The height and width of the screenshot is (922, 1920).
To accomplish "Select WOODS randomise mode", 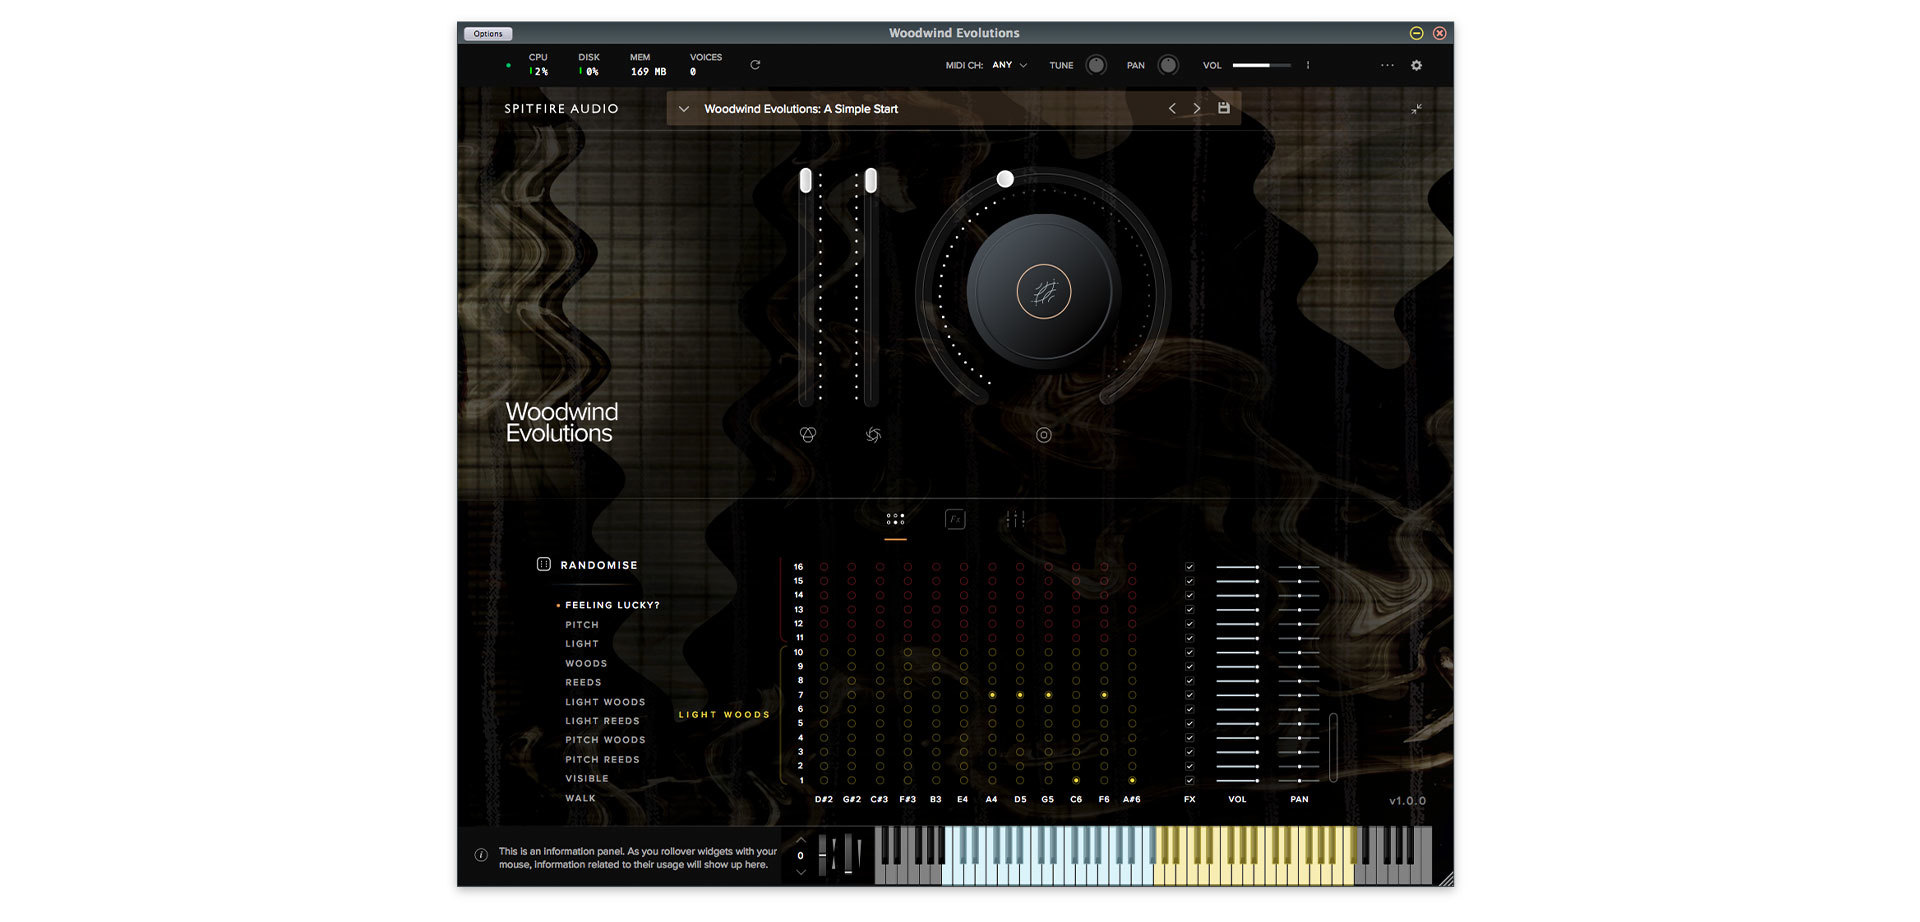I will (x=586, y=664).
